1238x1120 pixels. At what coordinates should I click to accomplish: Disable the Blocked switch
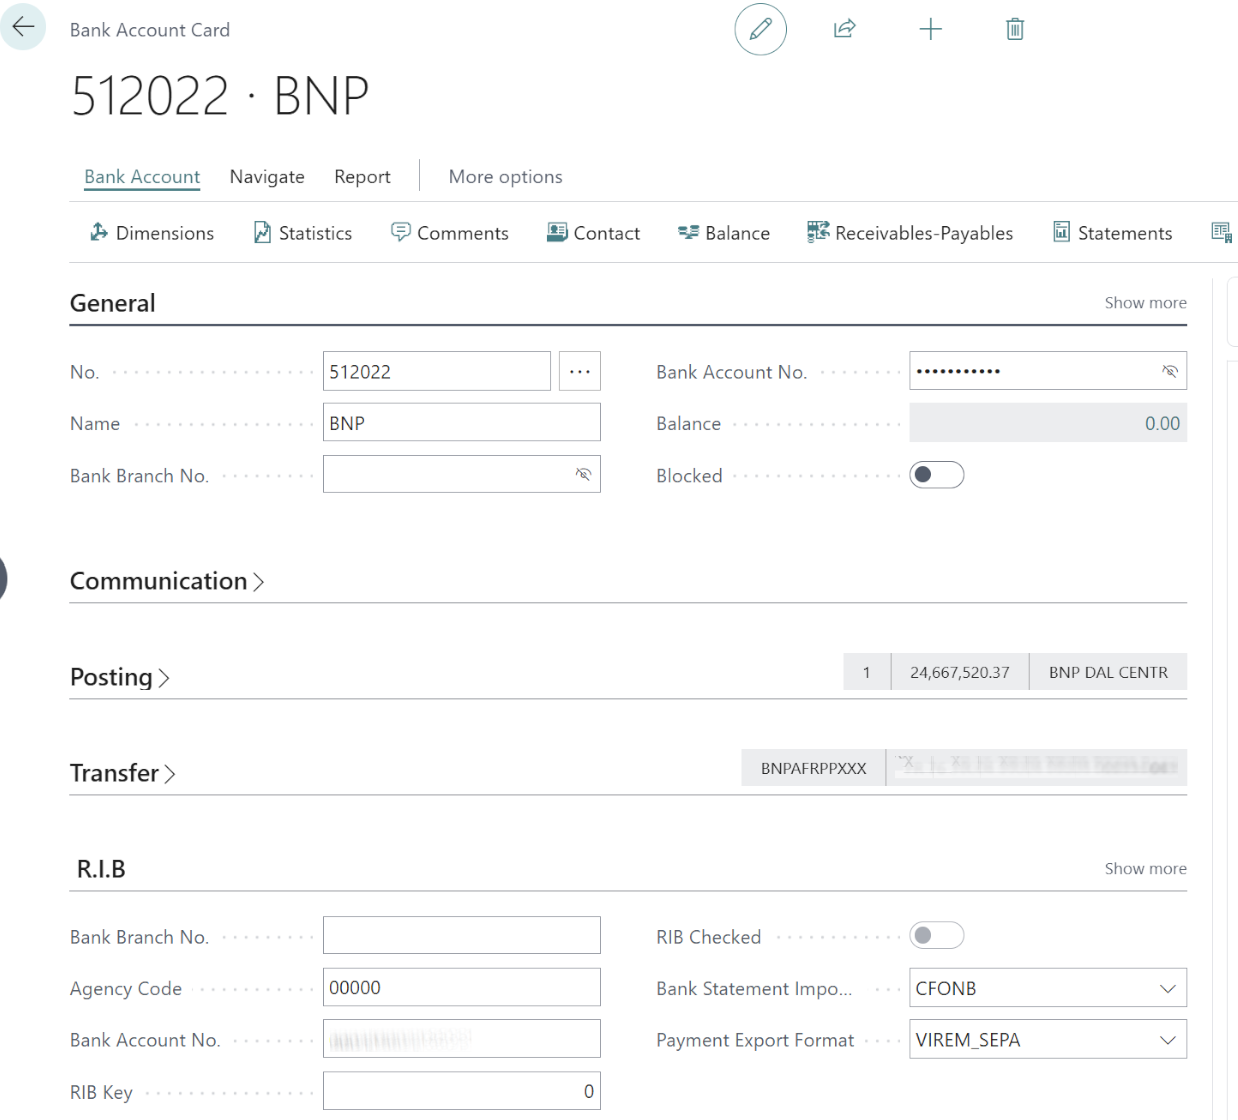coord(936,474)
